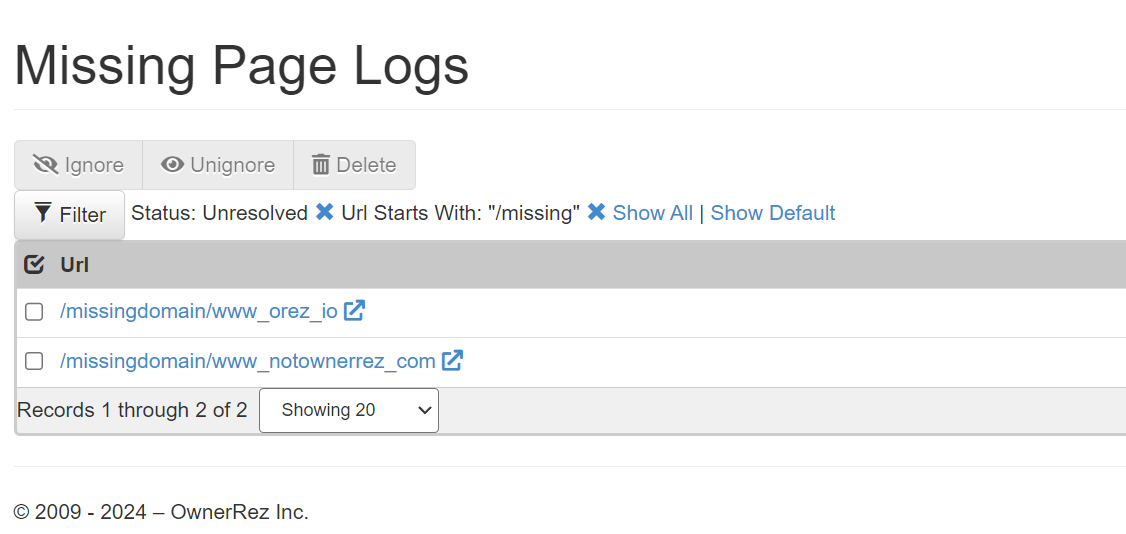Open www_notownerrez_com external link icon
Screen dimensions: 1126x534
(452, 360)
